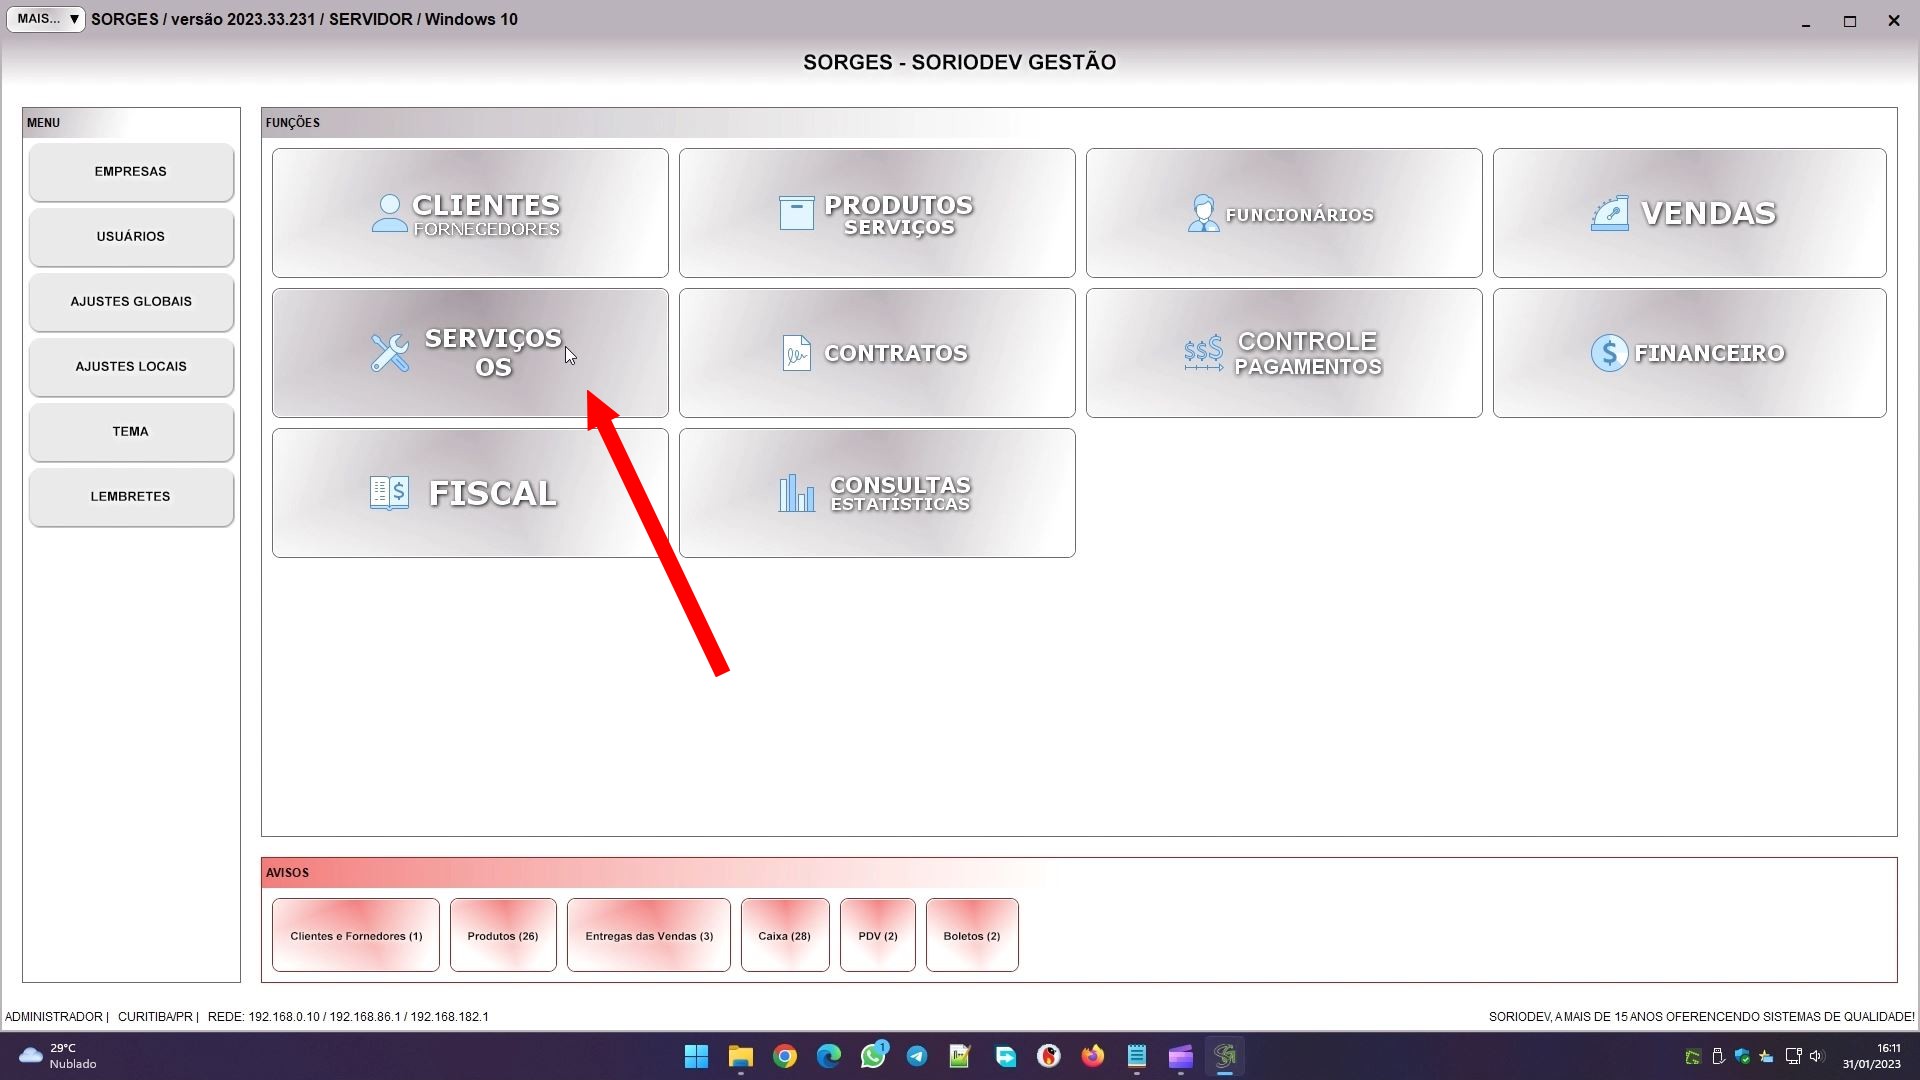Open the clock showing 16:11 31/01/2023
Image resolution: width=1920 pixels, height=1080 pixels.
pos(1872,1056)
